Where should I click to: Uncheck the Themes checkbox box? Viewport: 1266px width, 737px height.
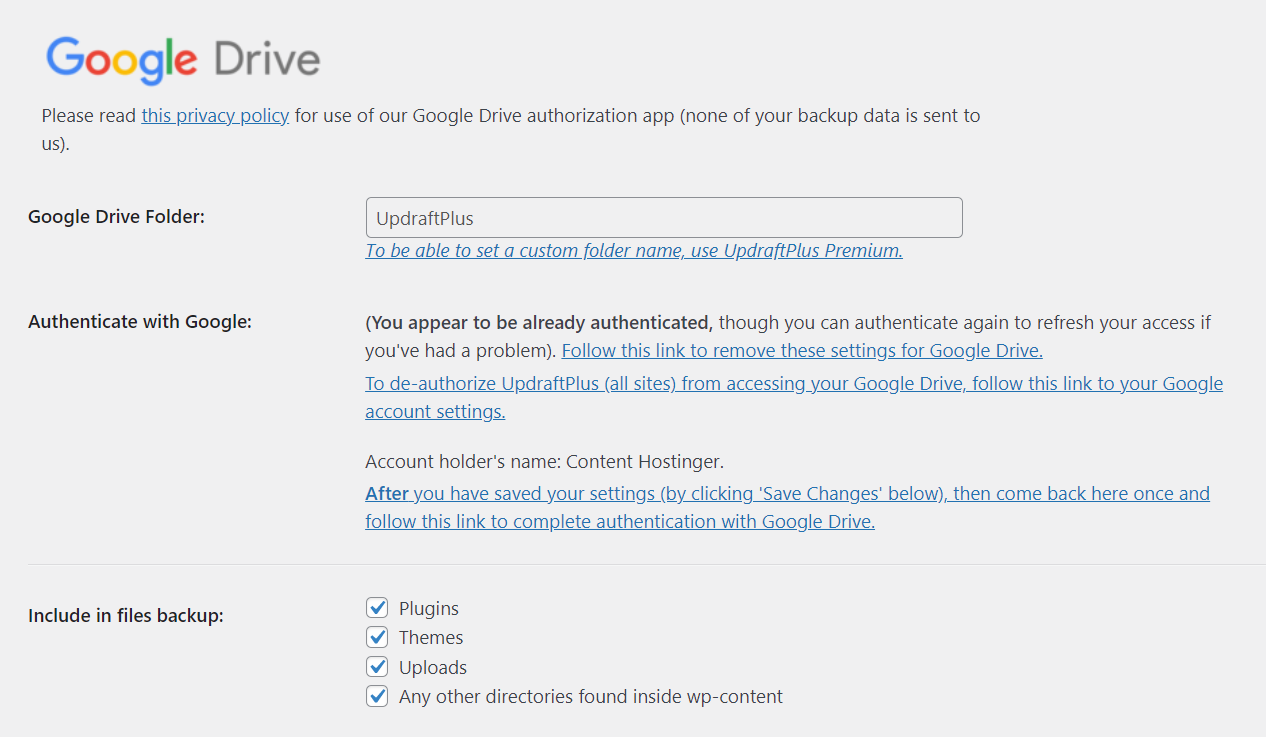pos(377,637)
